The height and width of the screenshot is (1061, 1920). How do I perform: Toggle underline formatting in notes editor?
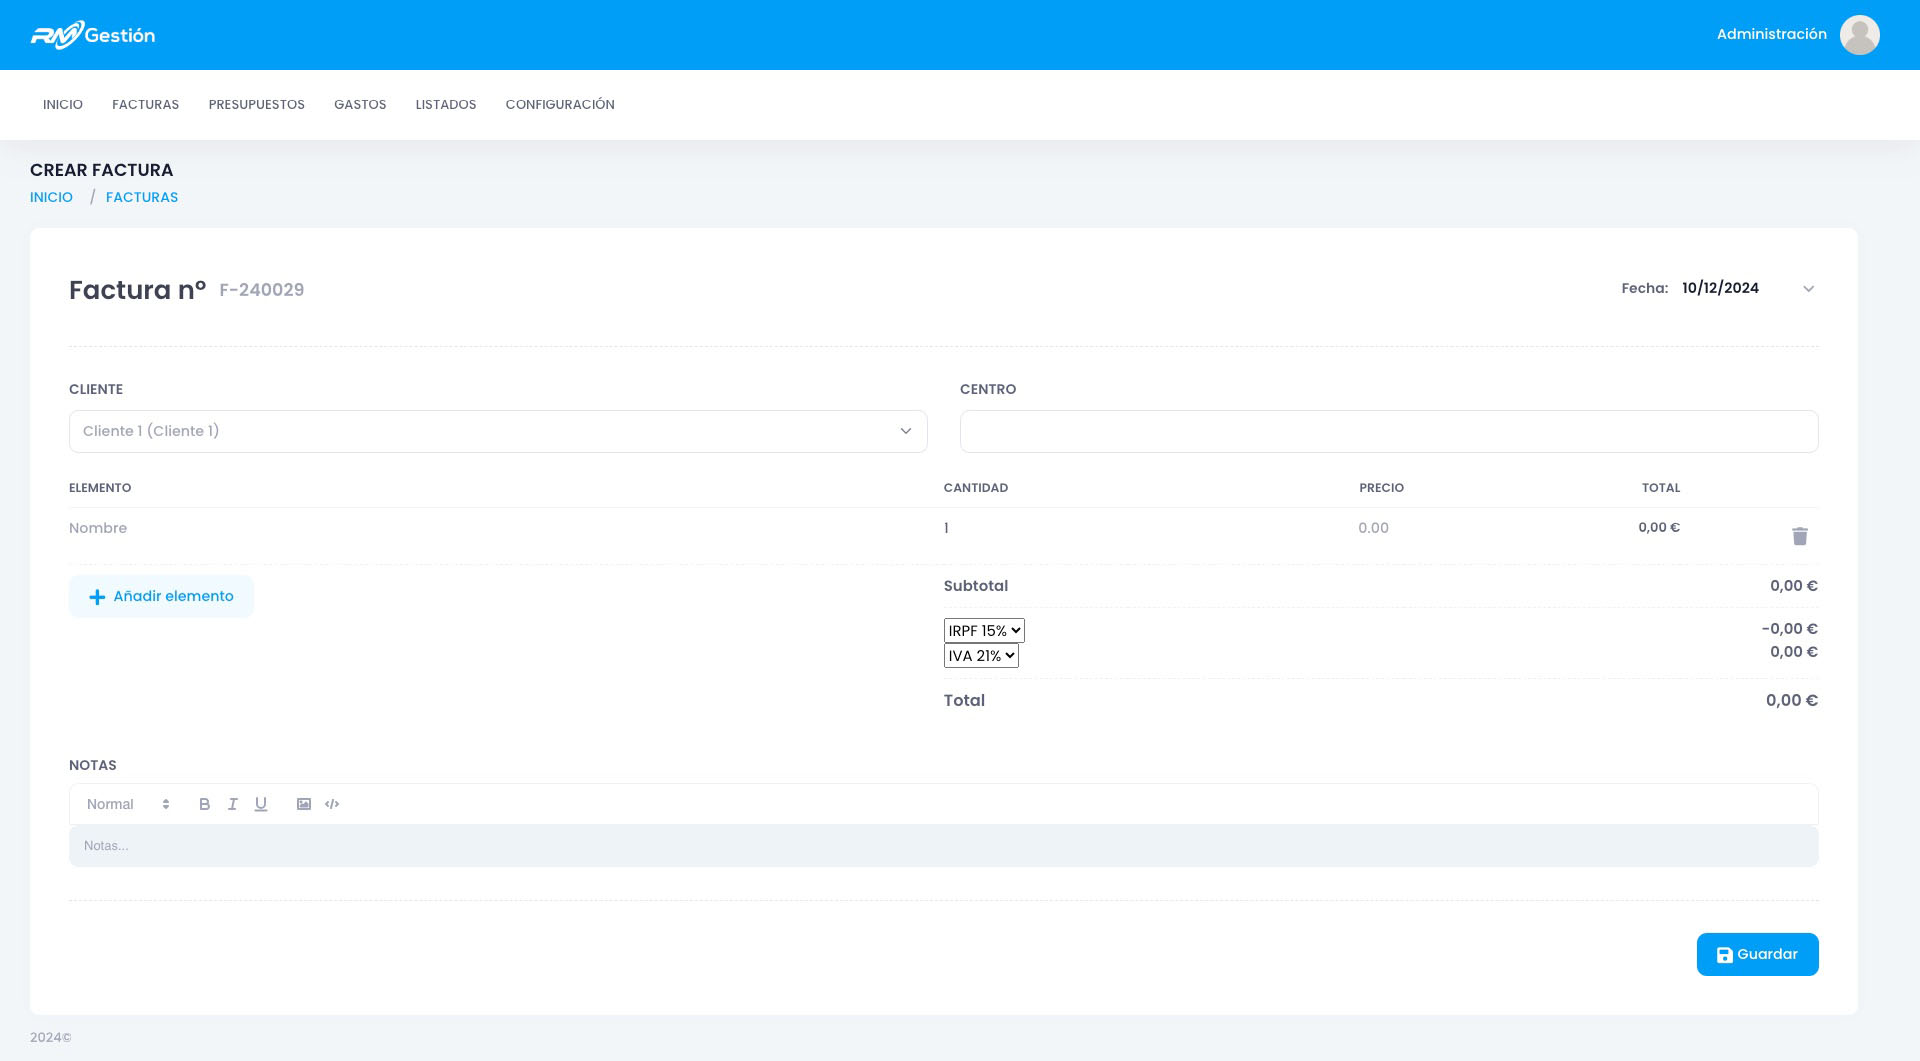261,804
